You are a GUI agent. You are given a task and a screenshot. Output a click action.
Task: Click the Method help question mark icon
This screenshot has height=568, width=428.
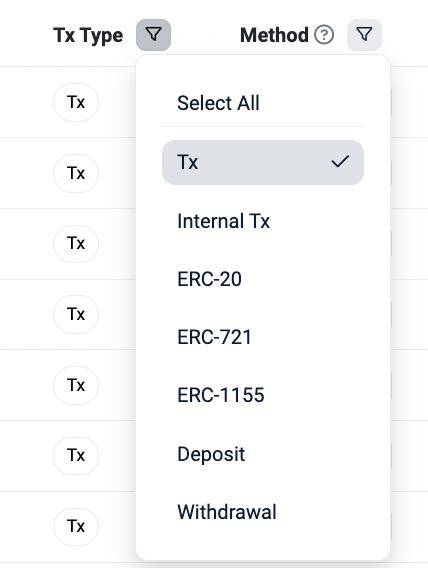pos(324,35)
